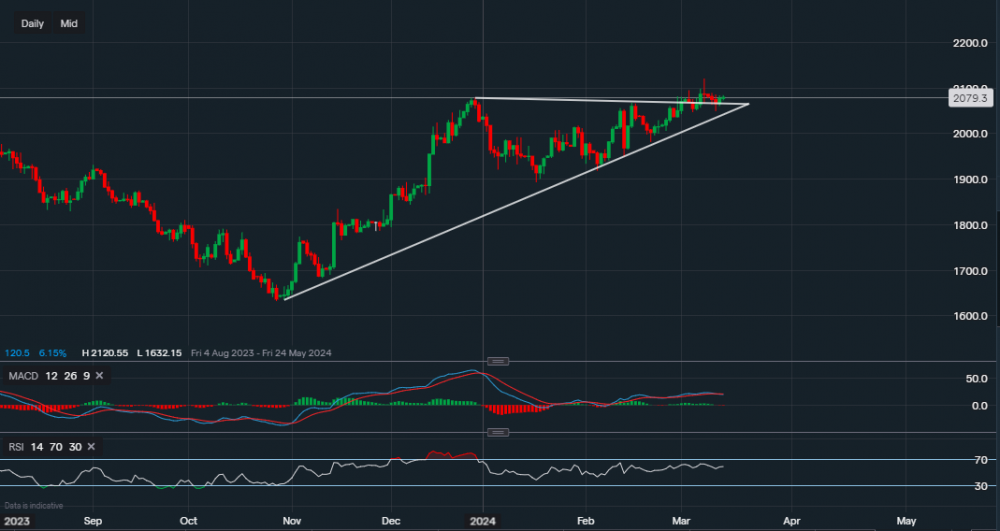Screen dimensions: 1000x531
Task: Grab the resize handle above RSI panel
Action: coord(497,432)
